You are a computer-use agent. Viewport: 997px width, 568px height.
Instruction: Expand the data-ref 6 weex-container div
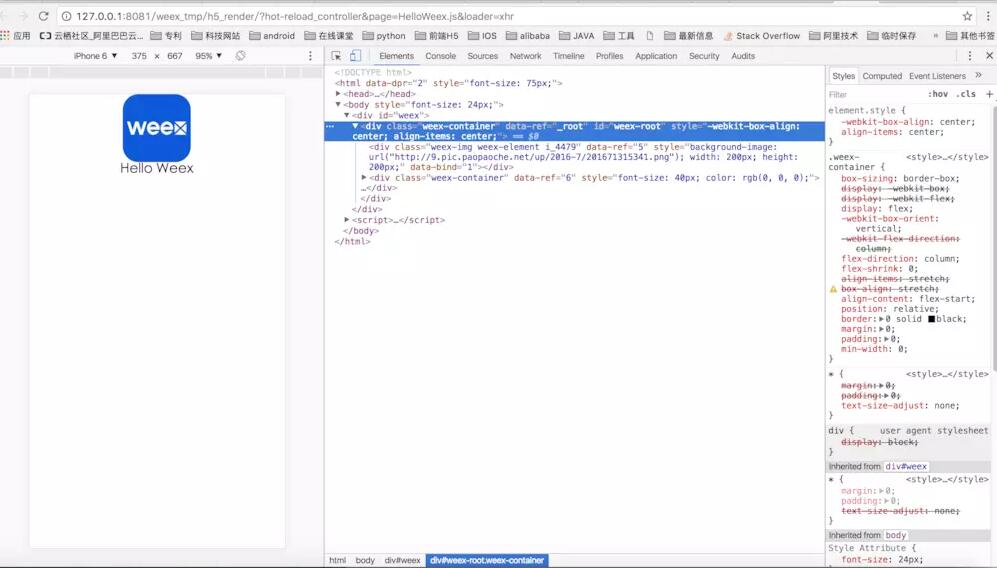point(364,177)
